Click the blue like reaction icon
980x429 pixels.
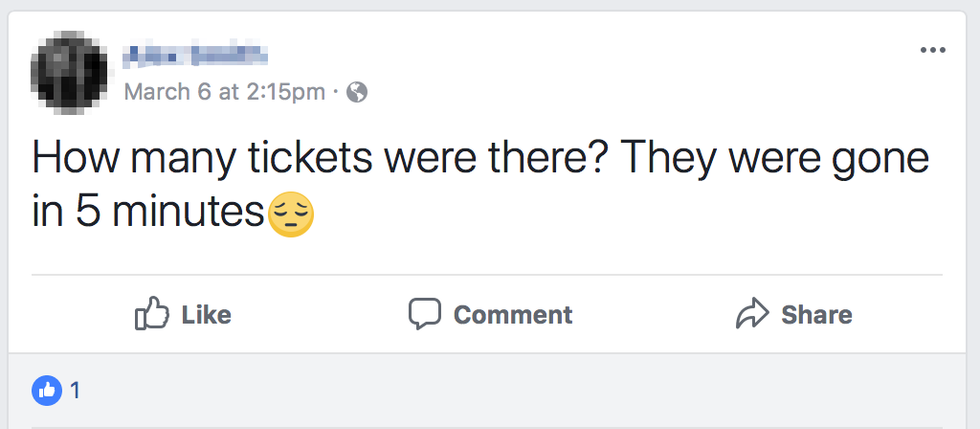(x=46, y=391)
